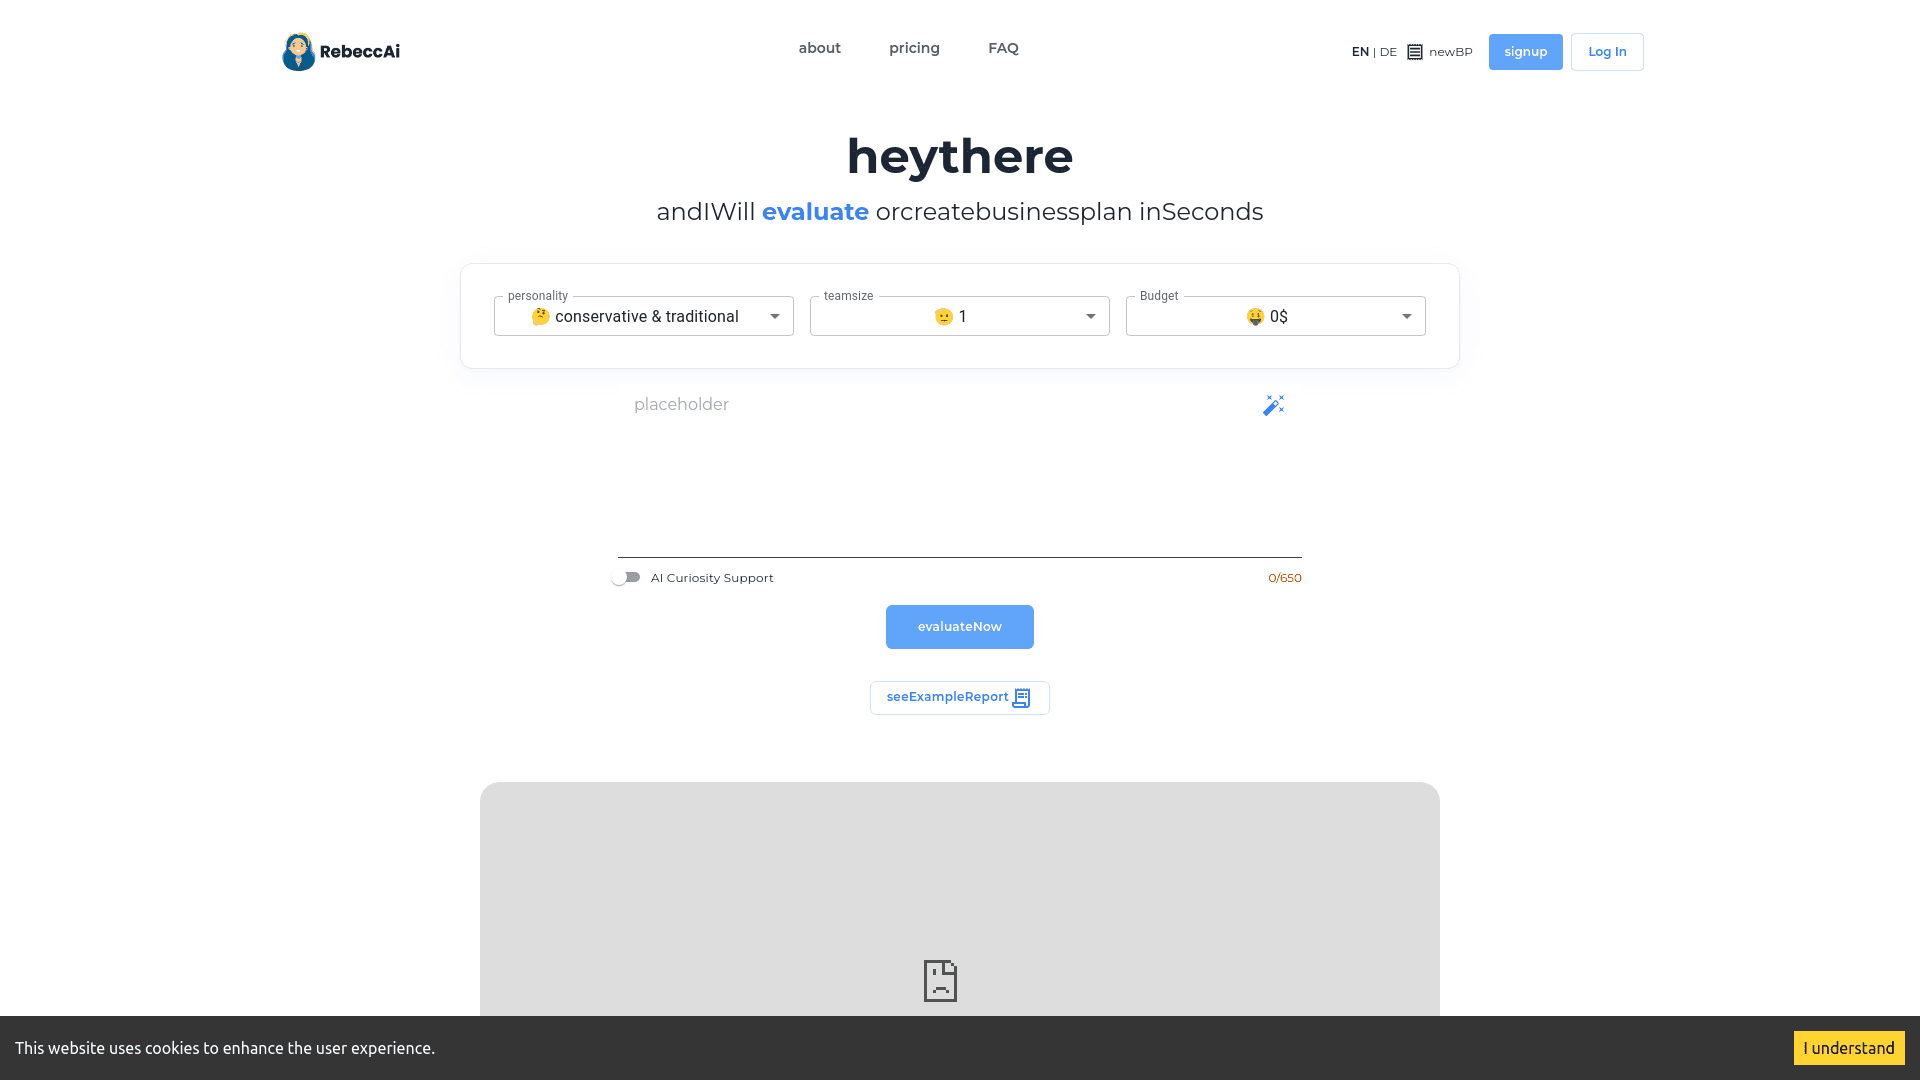
Task: Switch language to DE
Action: (x=1388, y=52)
